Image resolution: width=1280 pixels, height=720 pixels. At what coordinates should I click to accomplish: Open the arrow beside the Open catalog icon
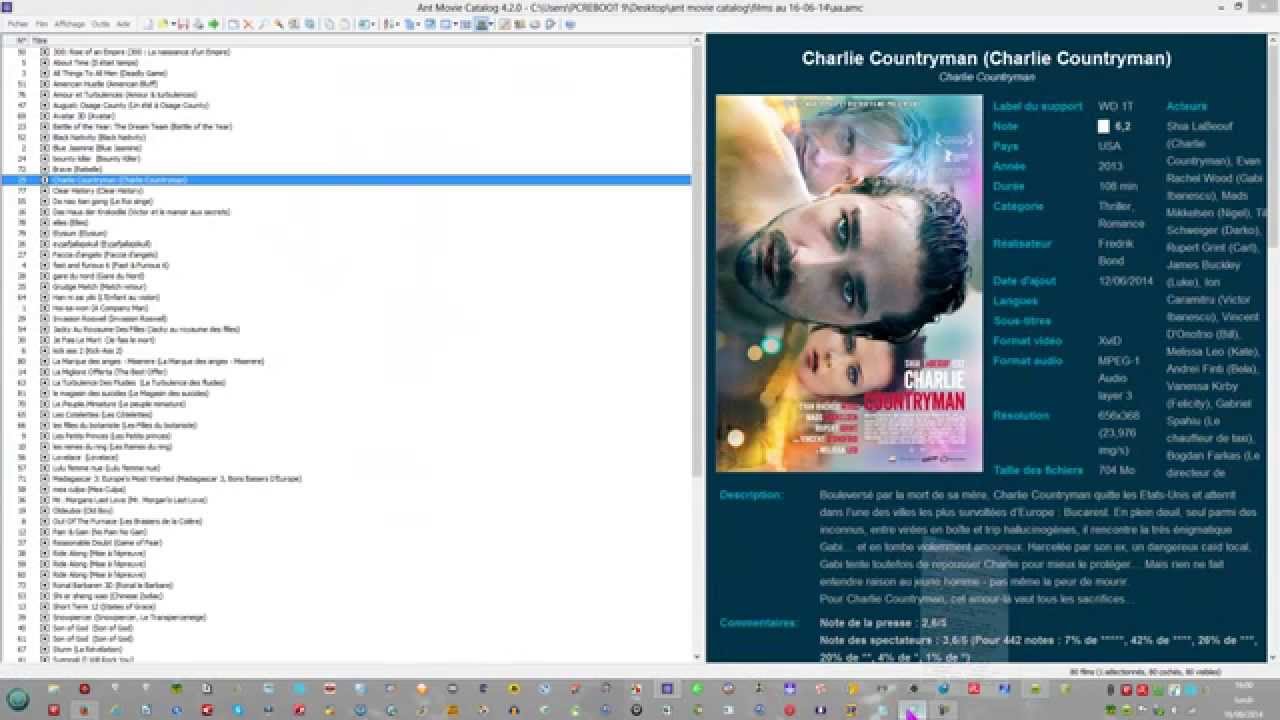click(x=173, y=23)
